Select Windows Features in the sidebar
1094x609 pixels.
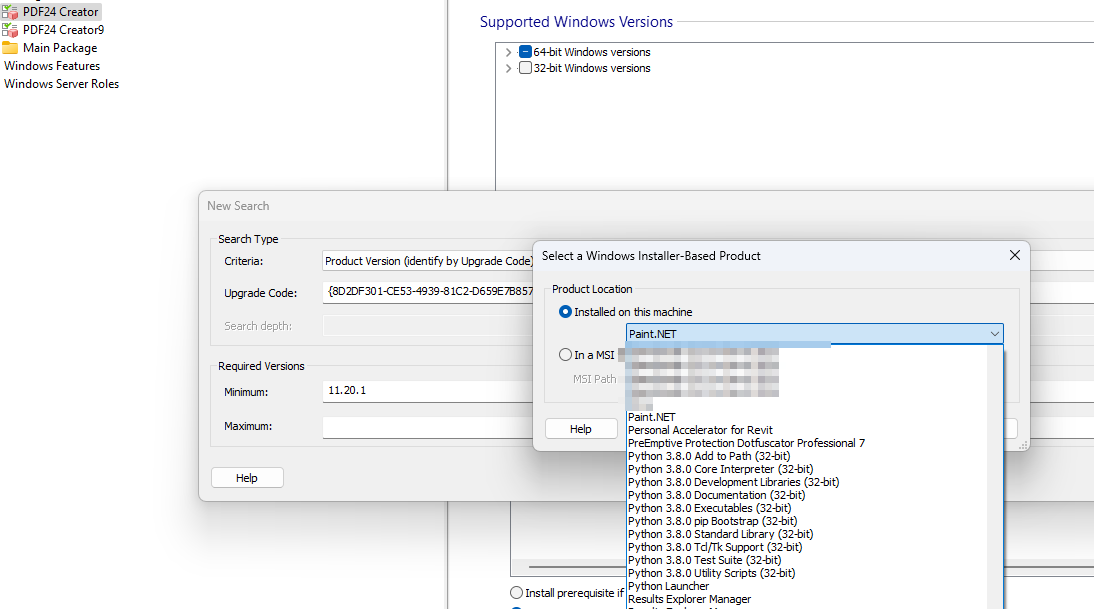51,65
